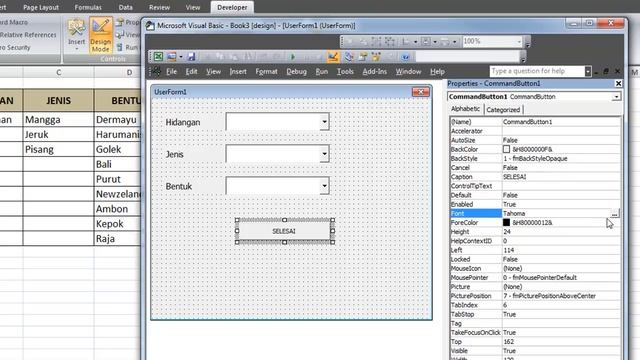Viewport: 640px width, 360px height.
Task: Save the VBA project with floppy icon
Action: [x=191, y=57]
